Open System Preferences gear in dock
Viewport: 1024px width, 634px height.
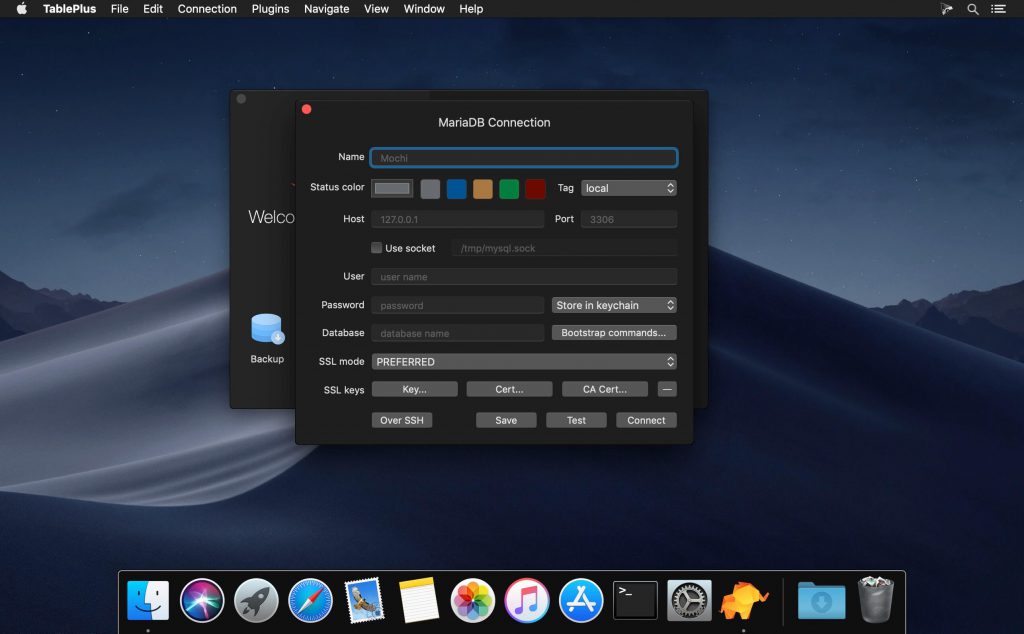point(689,601)
